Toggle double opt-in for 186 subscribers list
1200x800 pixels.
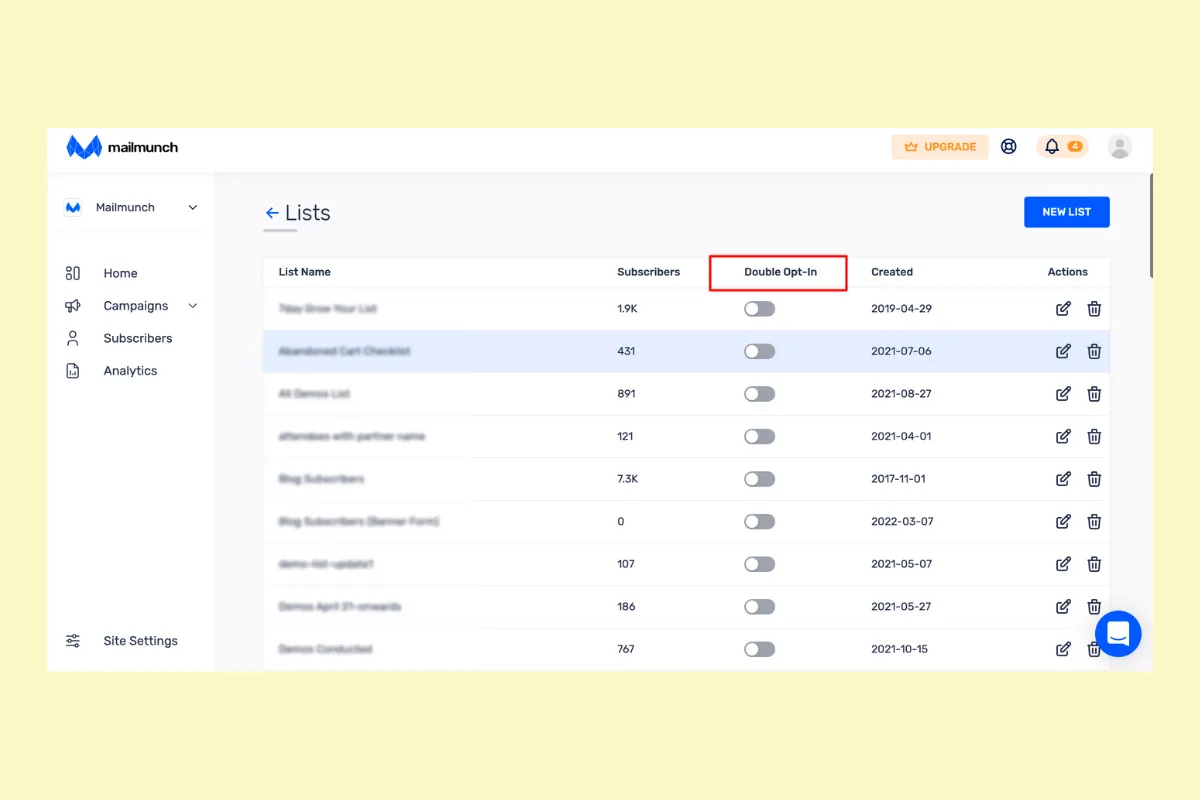tap(759, 606)
